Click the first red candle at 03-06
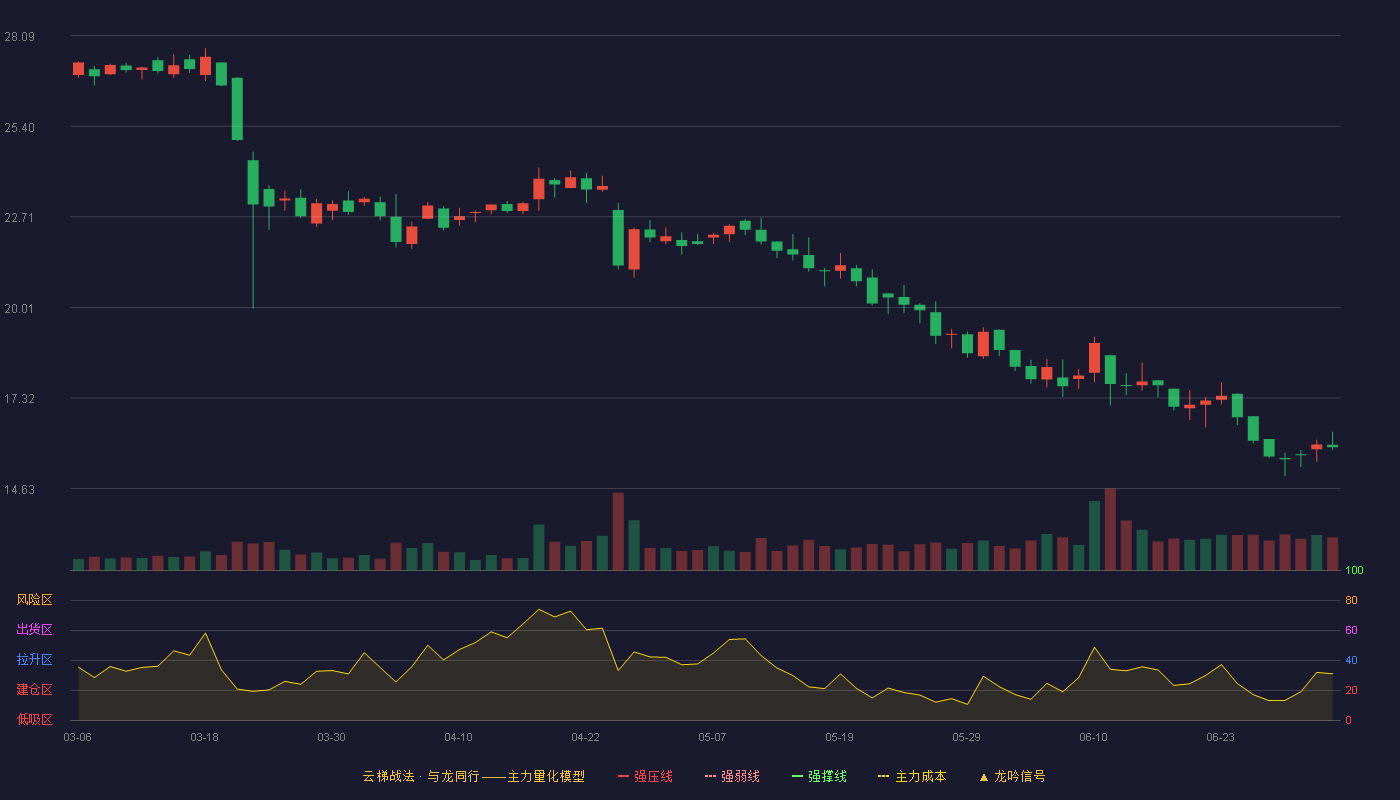The image size is (1400, 800). 78,69
